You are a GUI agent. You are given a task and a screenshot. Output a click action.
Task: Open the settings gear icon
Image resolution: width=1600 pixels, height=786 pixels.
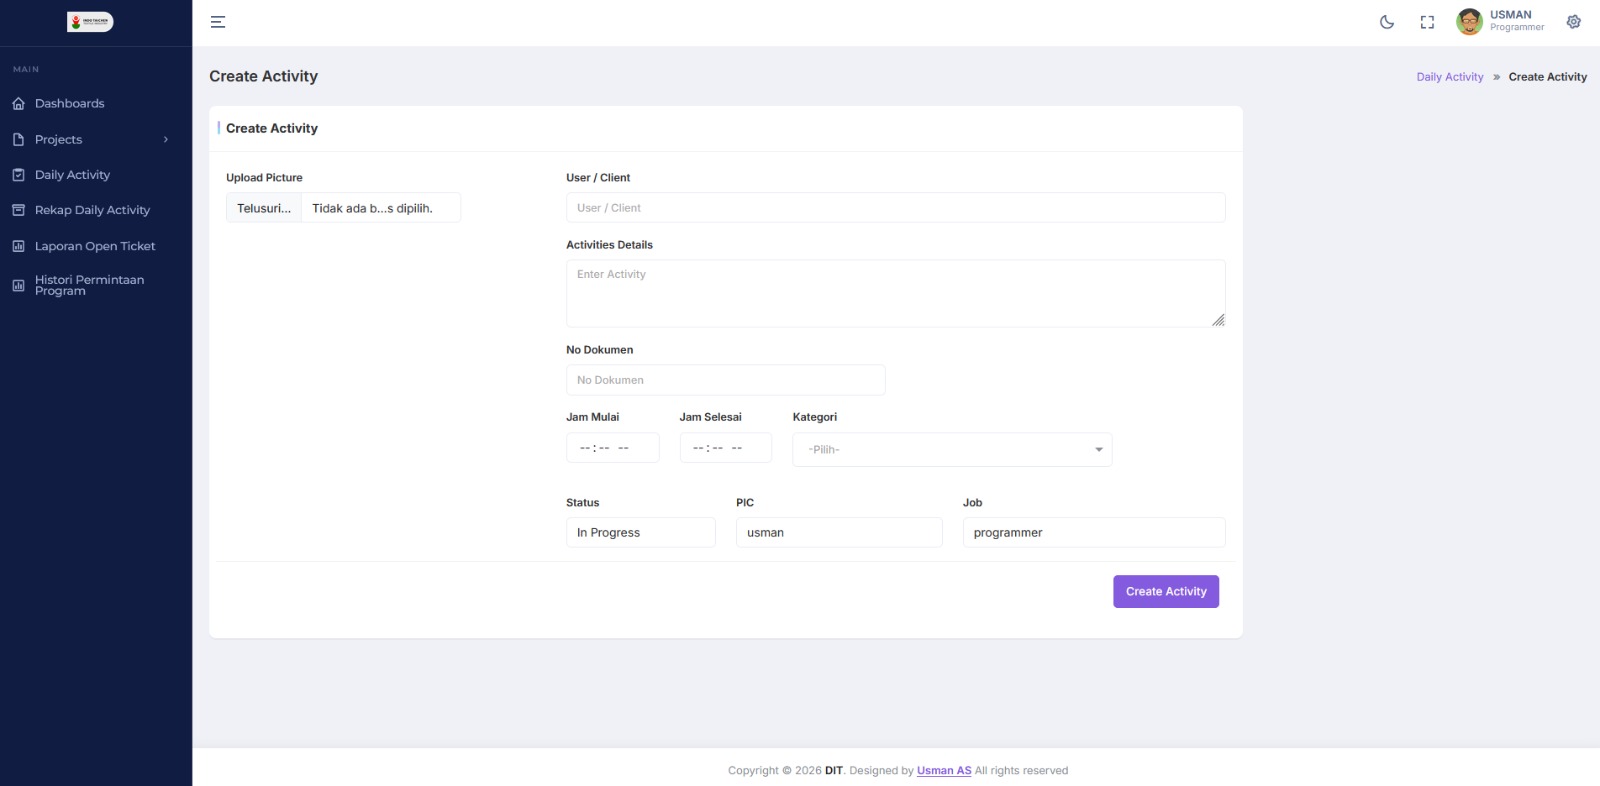[x=1574, y=22]
